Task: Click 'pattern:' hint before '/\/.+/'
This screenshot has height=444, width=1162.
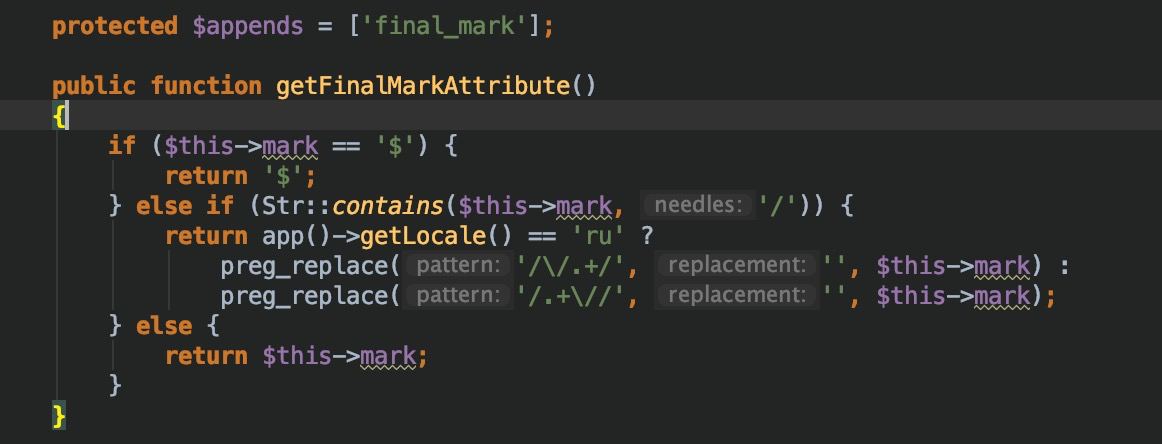Action: tap(459, 265)
